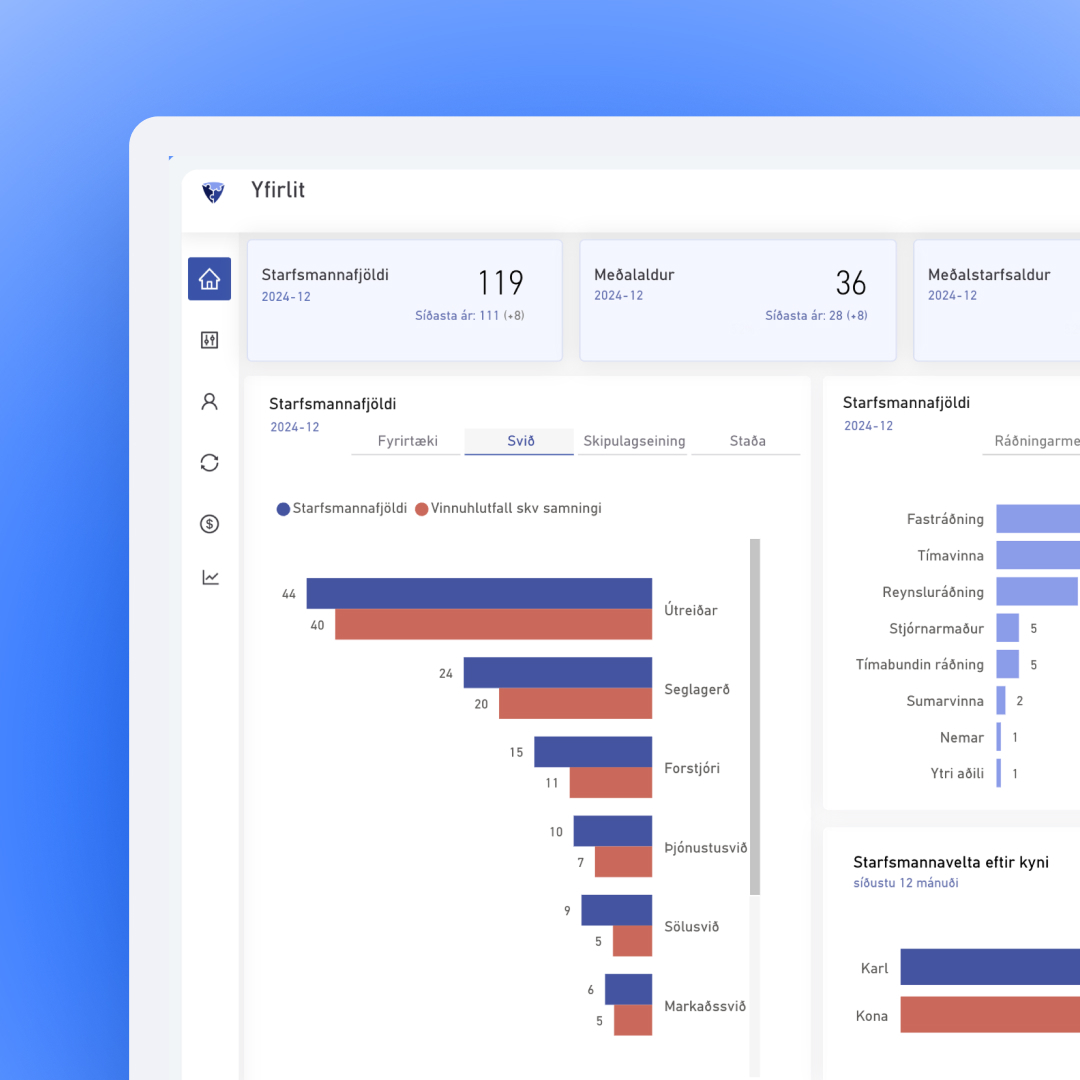The image size is (1080, 1080).
Task: Open the salary dollar icon in sidebar
Action: pos(209,524)
